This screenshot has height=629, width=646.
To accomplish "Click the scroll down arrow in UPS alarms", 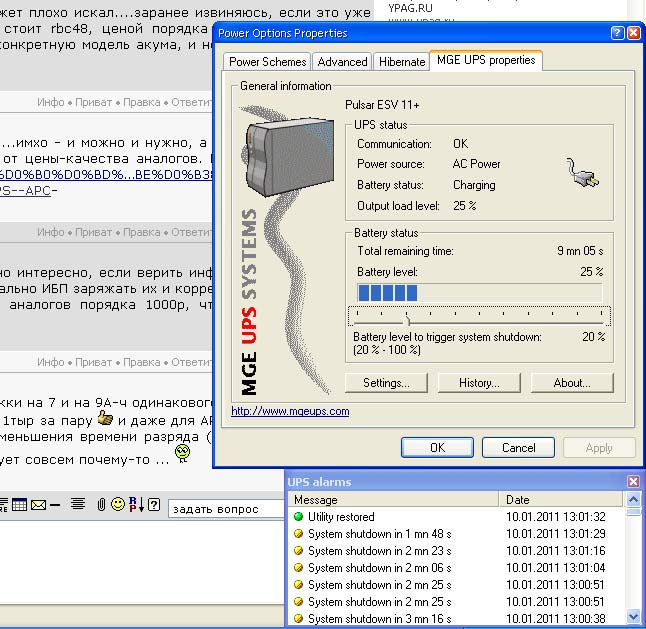I will [x=633, y=617].
